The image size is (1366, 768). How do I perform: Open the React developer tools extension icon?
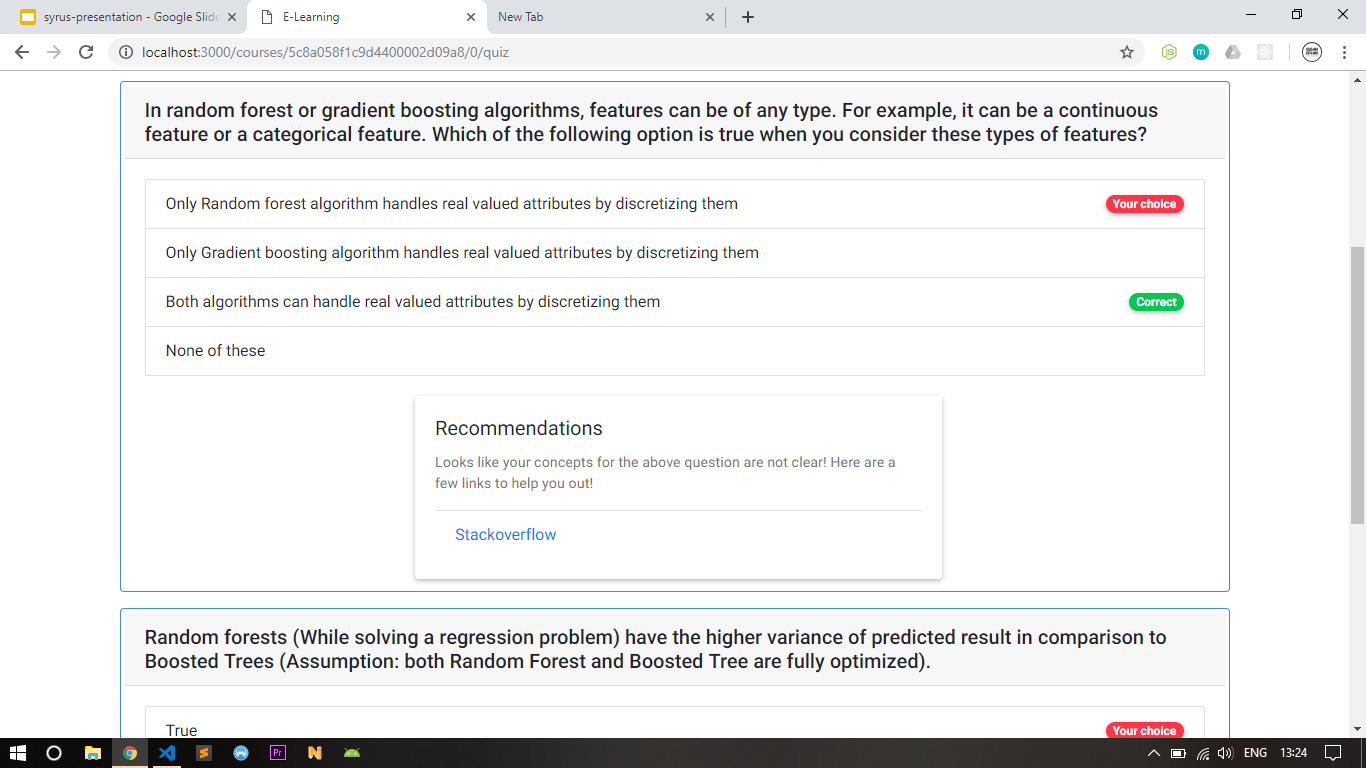(x=1265, y=52)
